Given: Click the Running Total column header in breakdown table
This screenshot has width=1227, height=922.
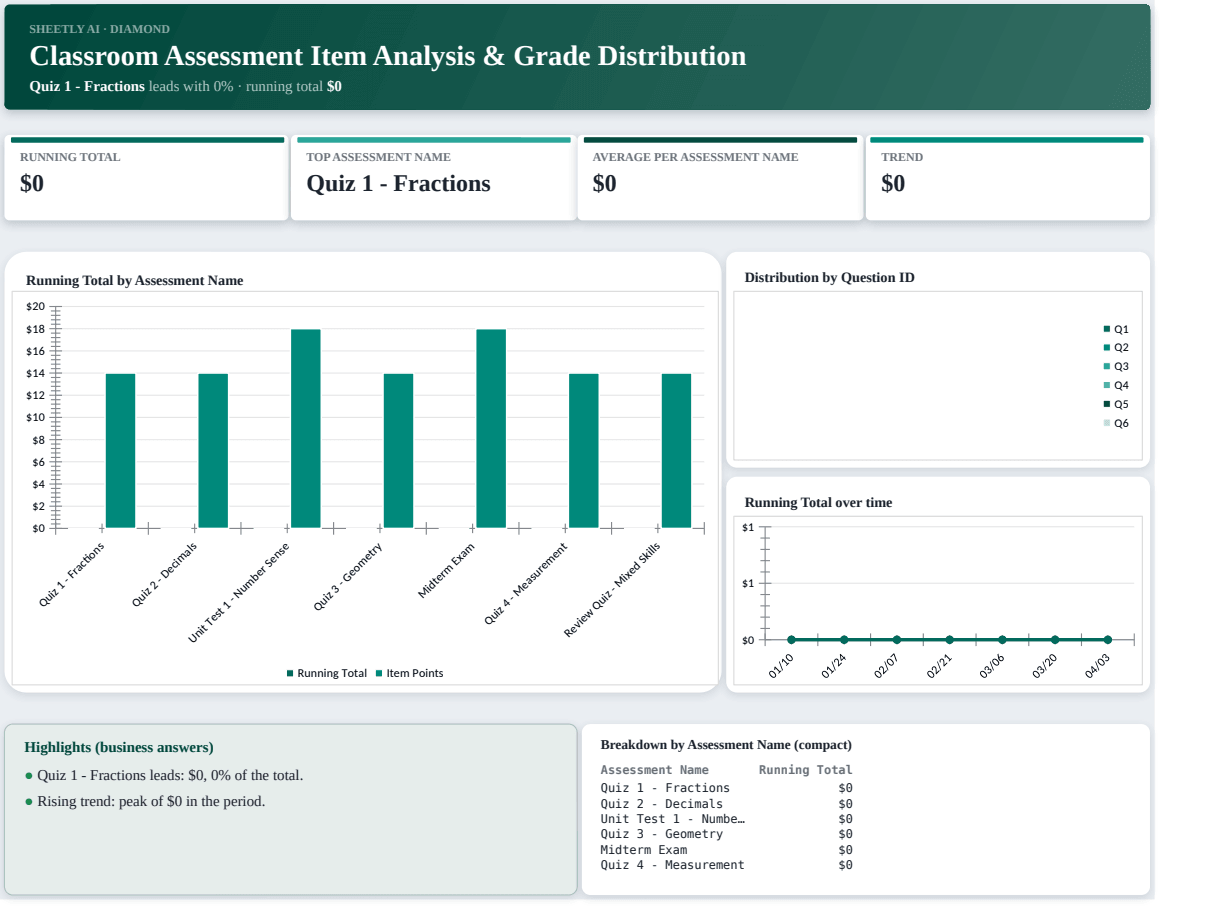Looking at the screenshot, I should 806,770.
